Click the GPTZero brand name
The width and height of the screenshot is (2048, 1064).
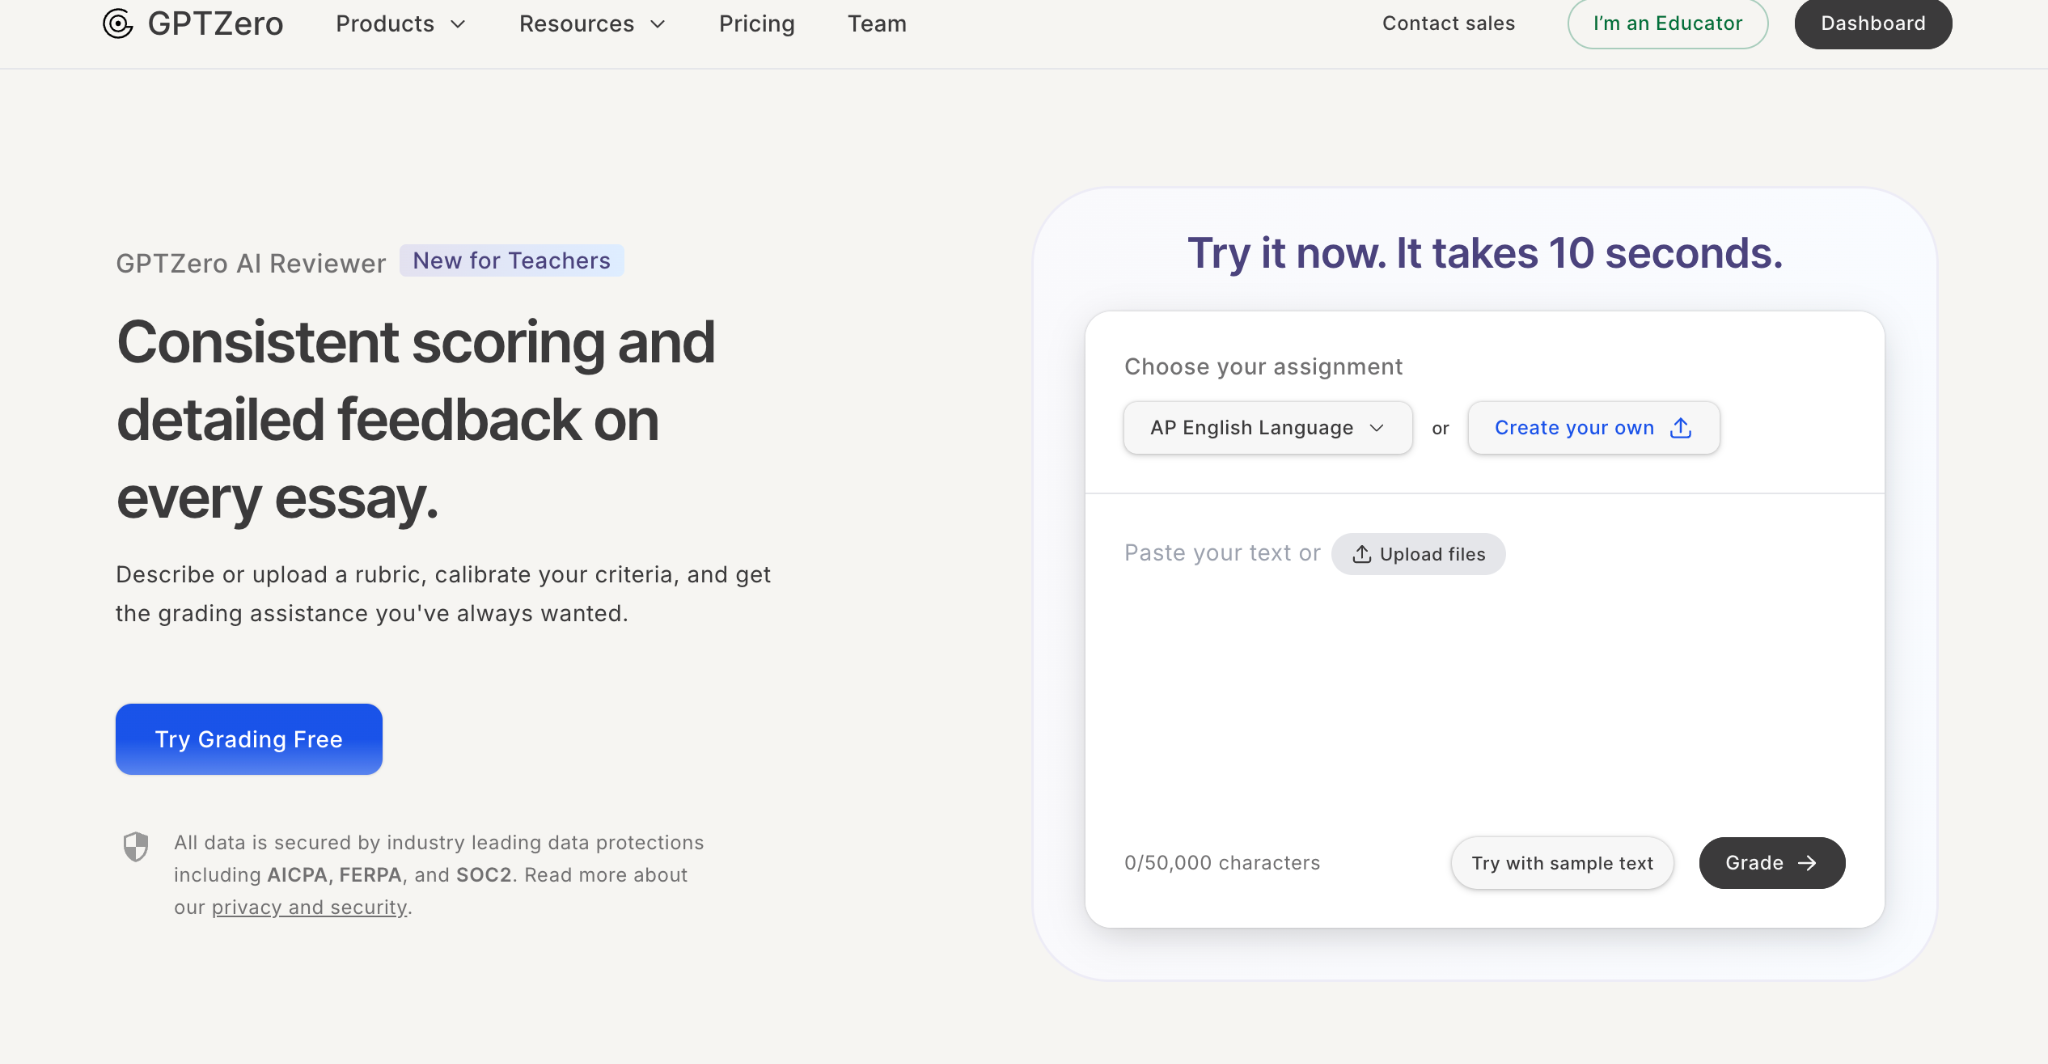(x=215, y=24)
